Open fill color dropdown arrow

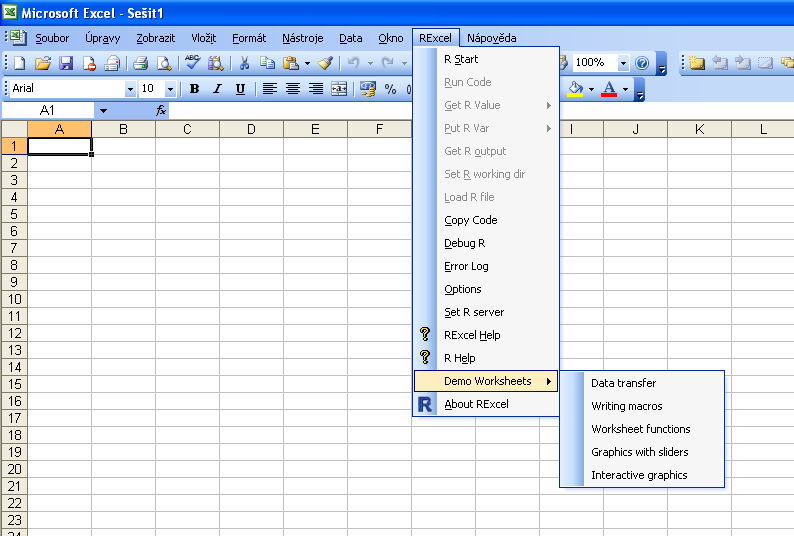pyautogui.click(x=591, y=90)
